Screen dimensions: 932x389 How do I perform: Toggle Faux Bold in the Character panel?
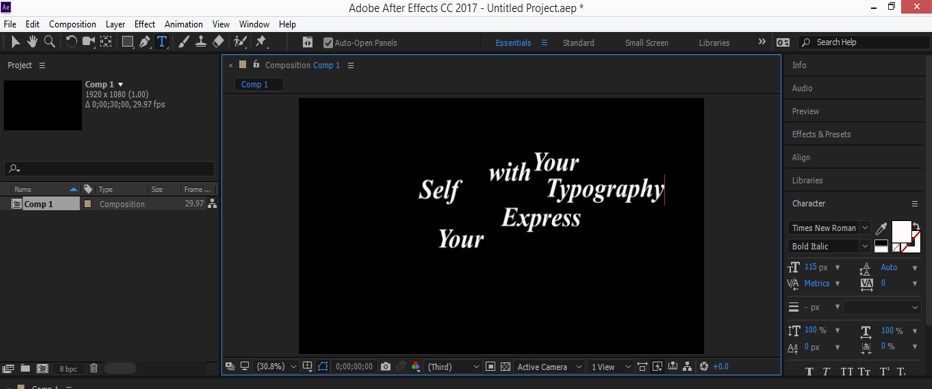pos(809,372)
